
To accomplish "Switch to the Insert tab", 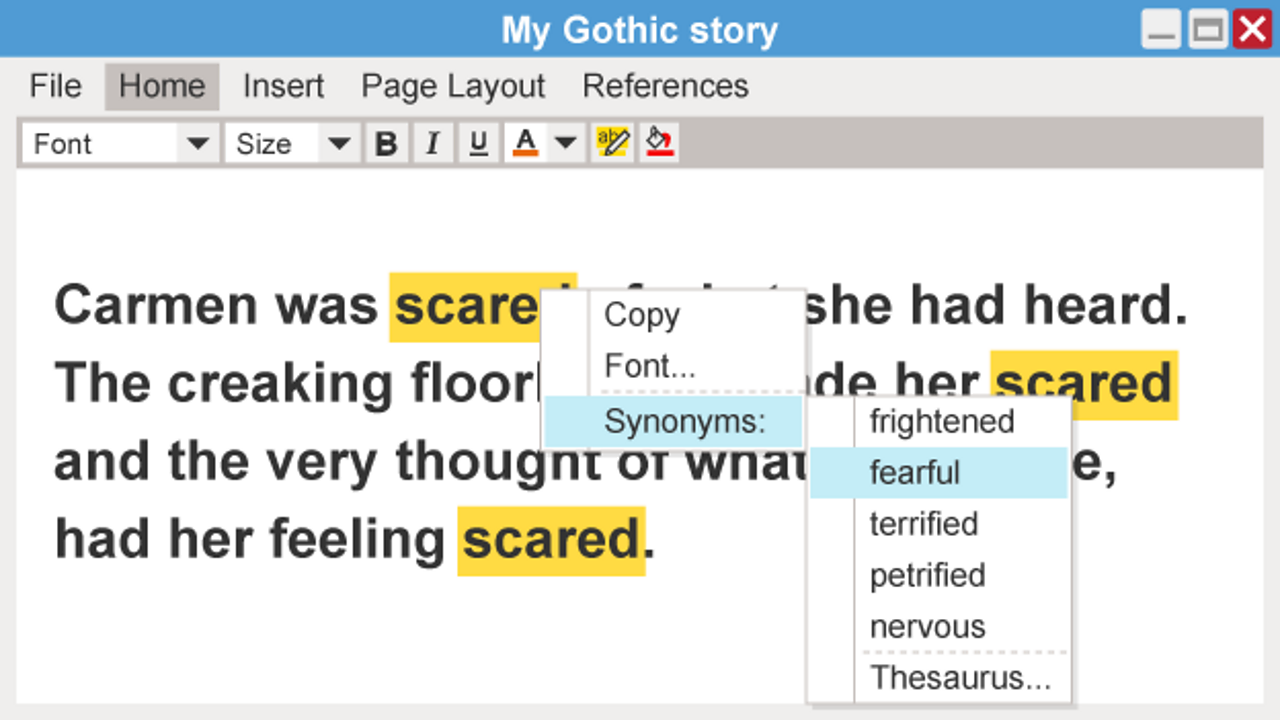I will click(x=283, y=87).
